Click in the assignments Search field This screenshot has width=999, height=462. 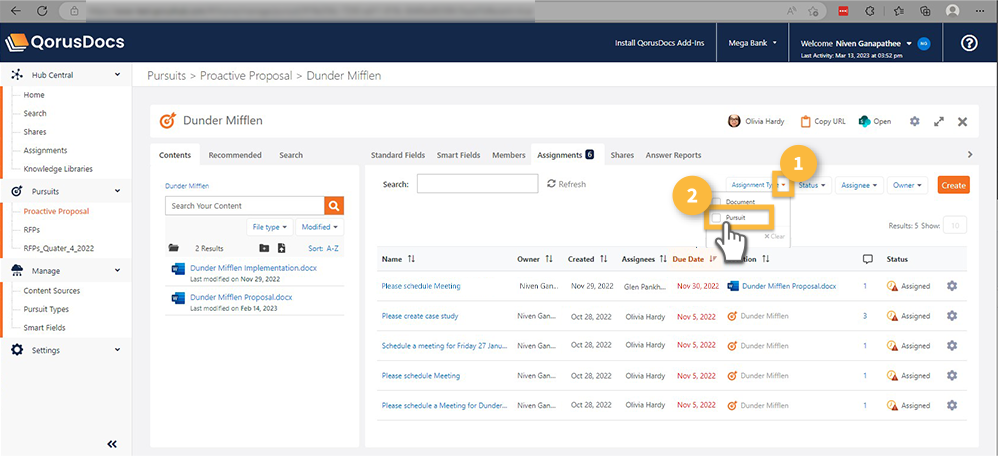(x=477, y=184)
